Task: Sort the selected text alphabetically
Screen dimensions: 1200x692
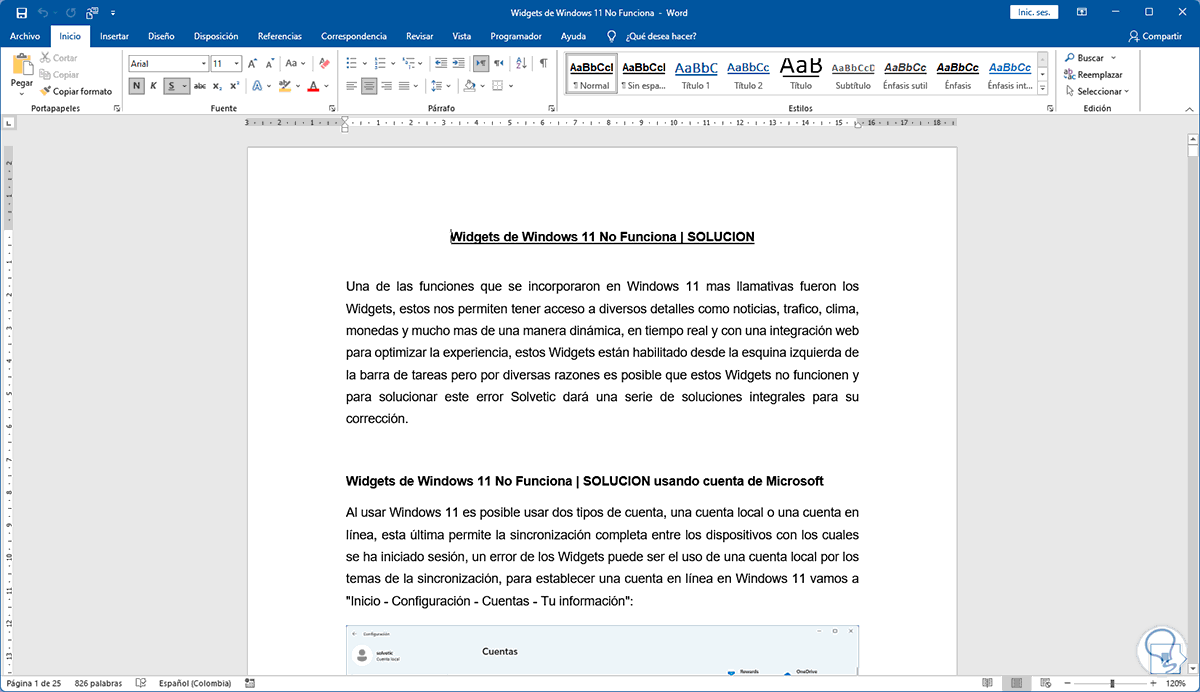Action: pos(521,63)
